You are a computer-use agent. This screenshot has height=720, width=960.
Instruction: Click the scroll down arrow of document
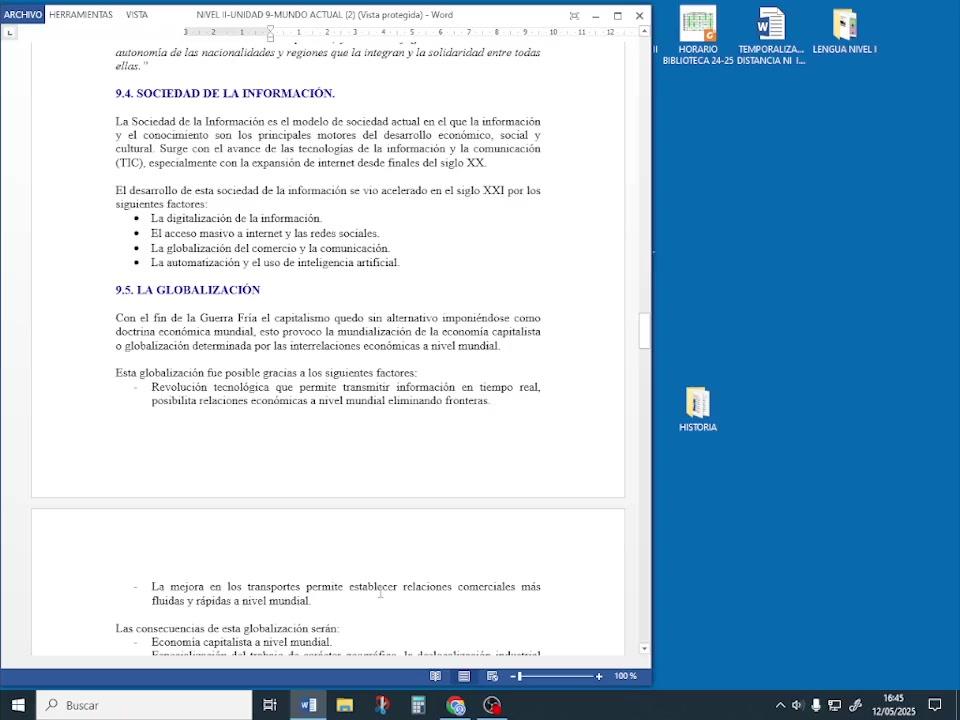tap(644, 648)
